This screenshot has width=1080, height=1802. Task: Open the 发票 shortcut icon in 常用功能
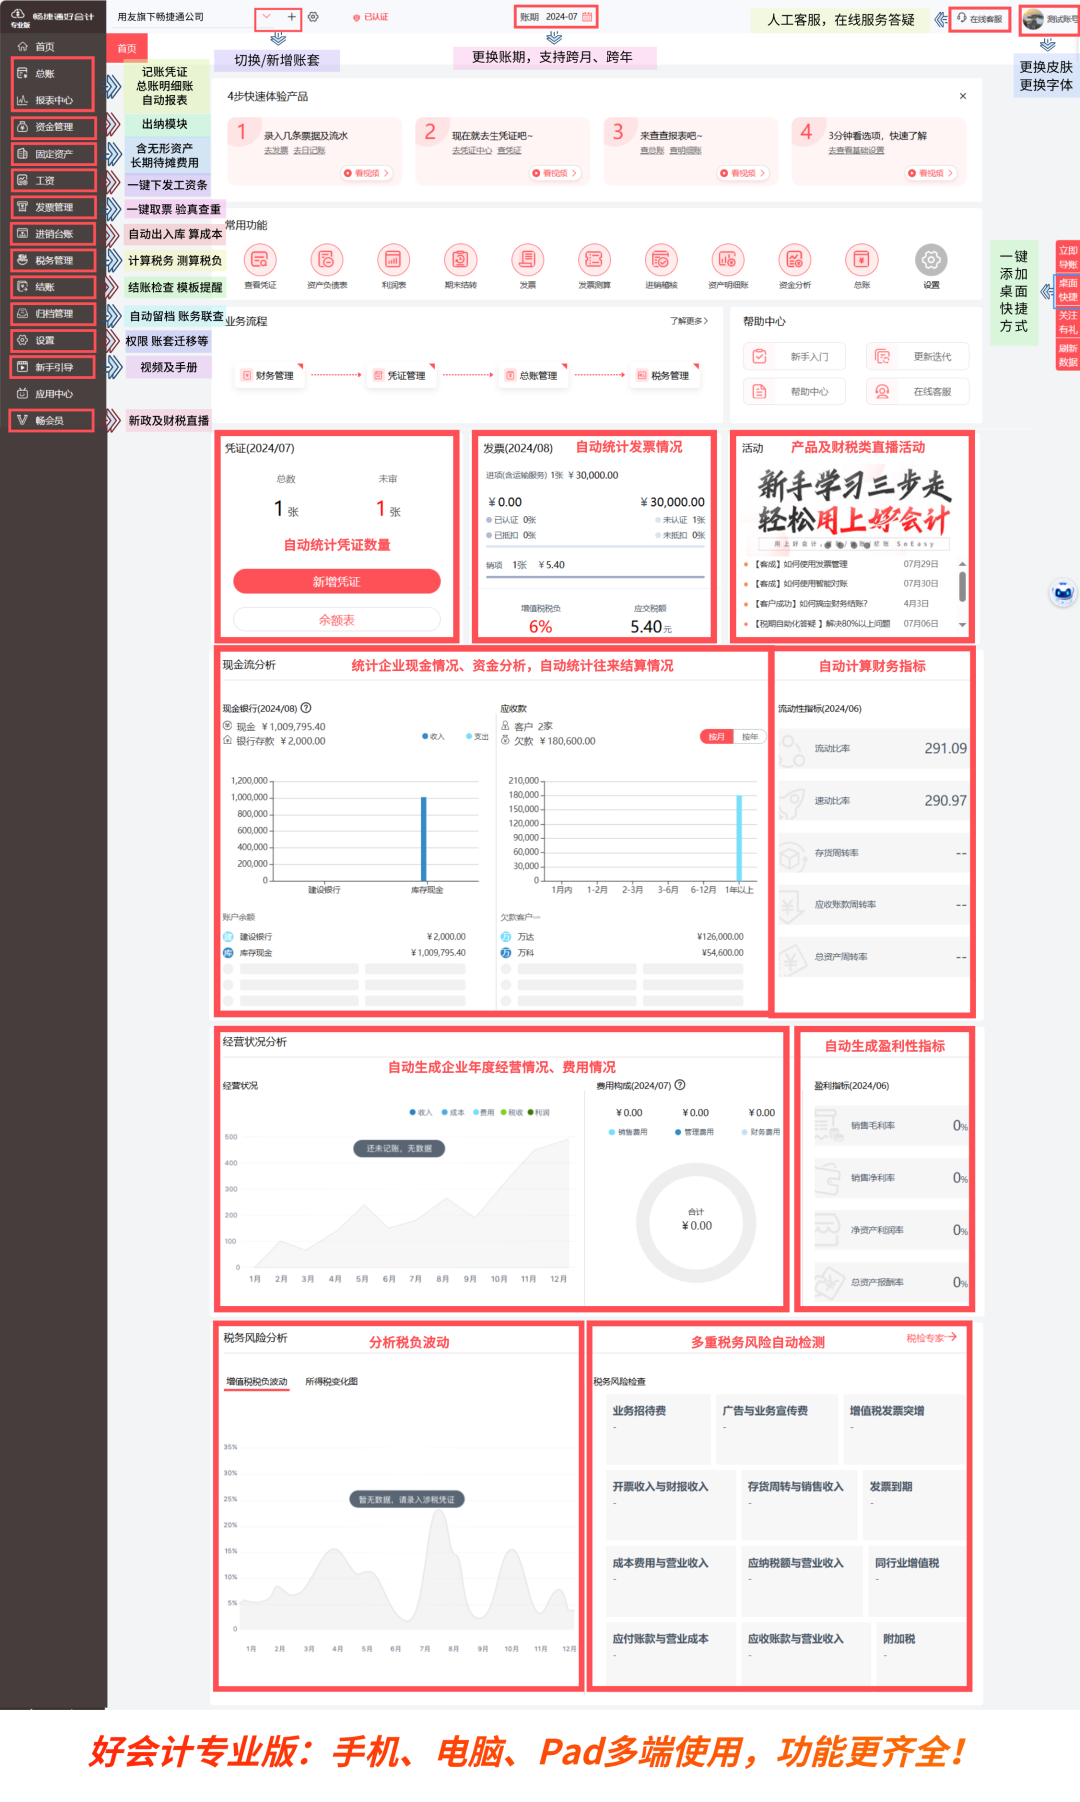pyautogui.click(x=527, y=260)
